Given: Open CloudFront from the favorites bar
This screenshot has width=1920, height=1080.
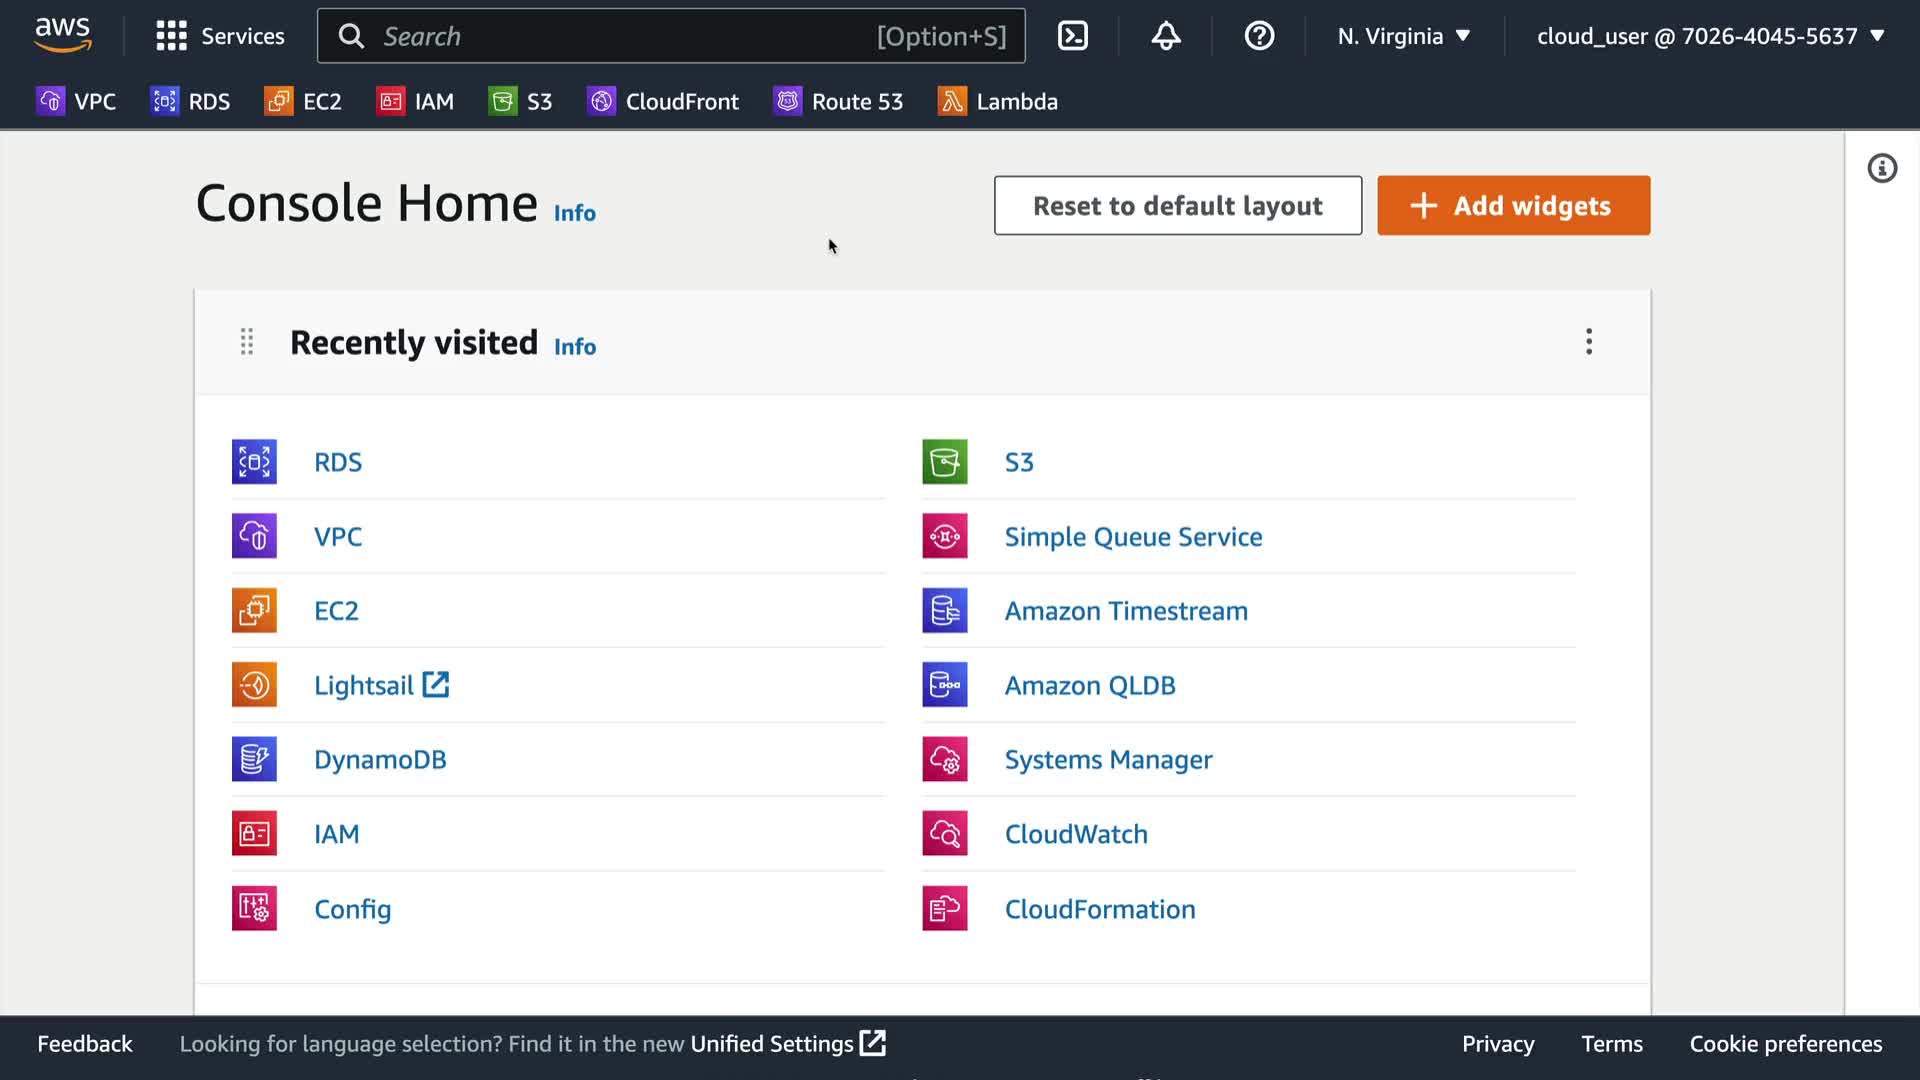Looking at the screenshot, I should click(x=663, y=101).
